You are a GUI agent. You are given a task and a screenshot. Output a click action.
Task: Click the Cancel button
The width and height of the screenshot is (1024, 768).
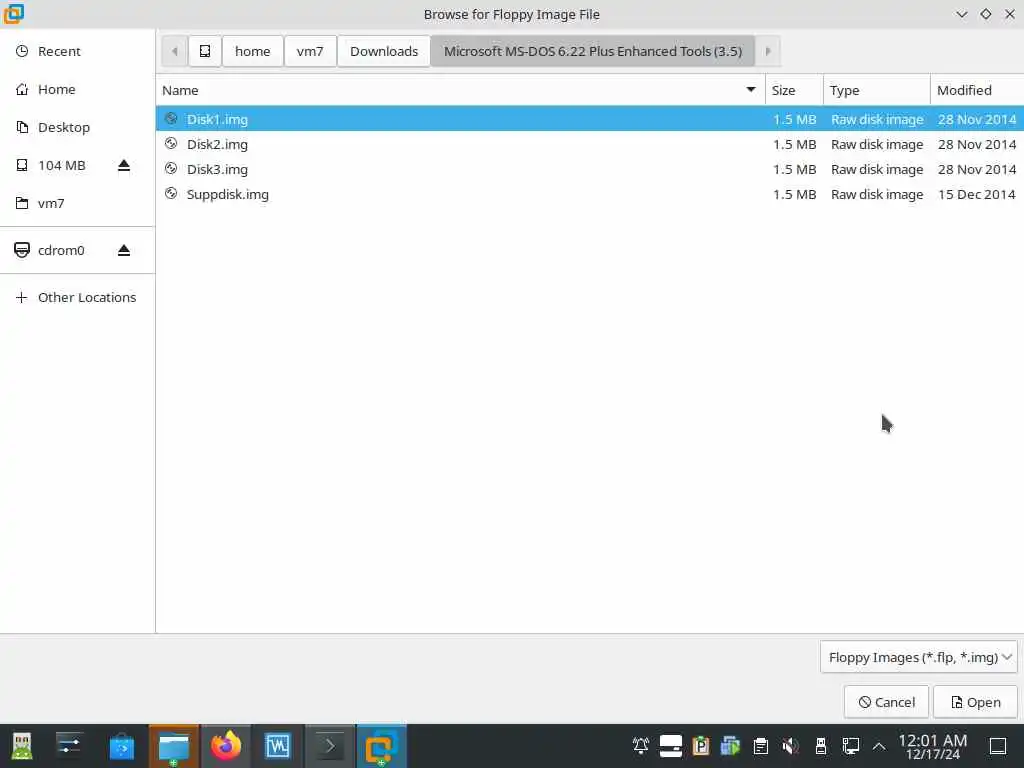886,702
